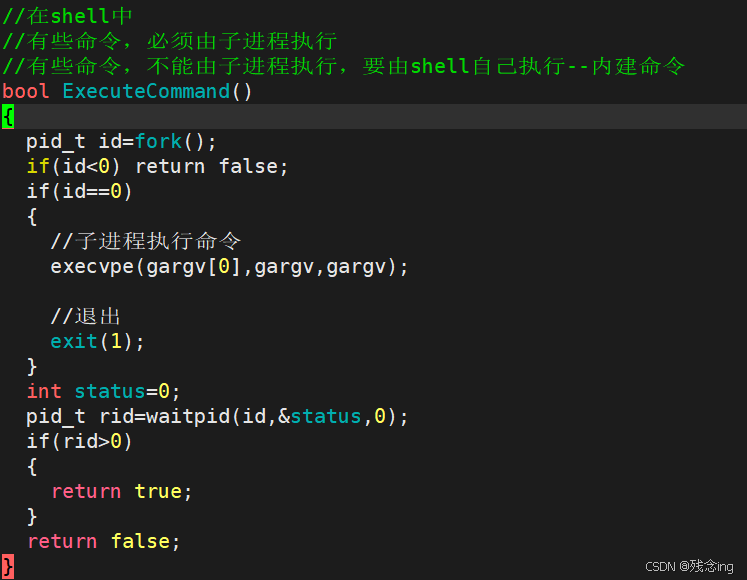Place cursor on "ExecuteCommand" function name

coord(146,91)
